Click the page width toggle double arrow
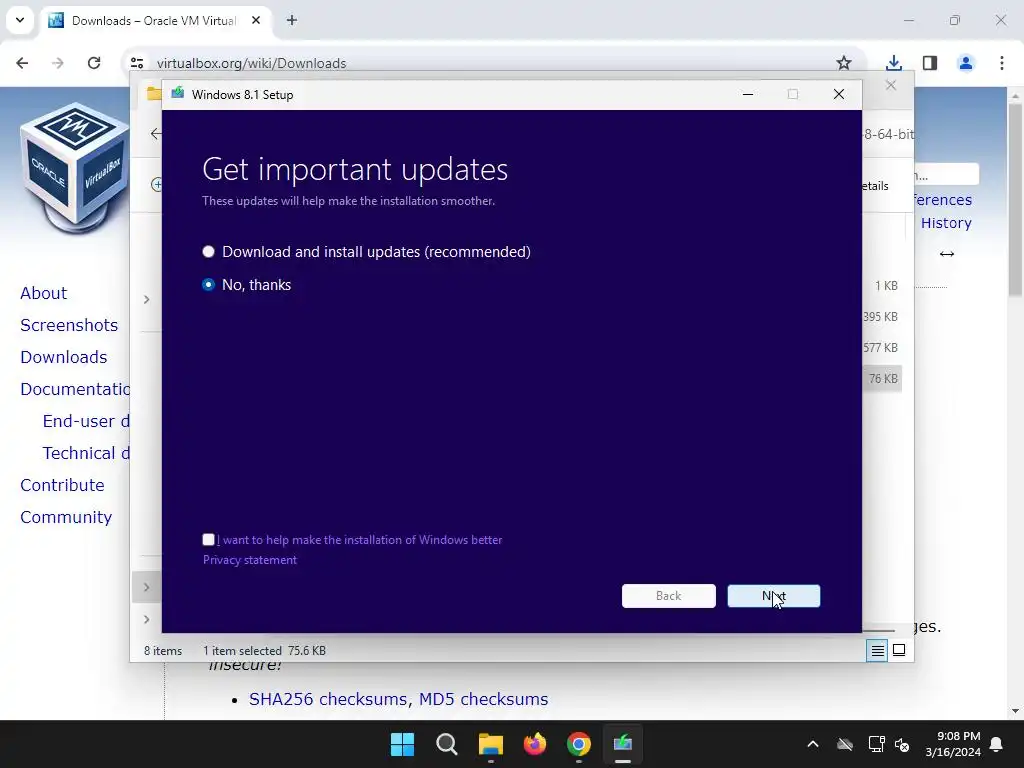The image size is (1024, 768). pyautogui.click(x=947, y=254)
